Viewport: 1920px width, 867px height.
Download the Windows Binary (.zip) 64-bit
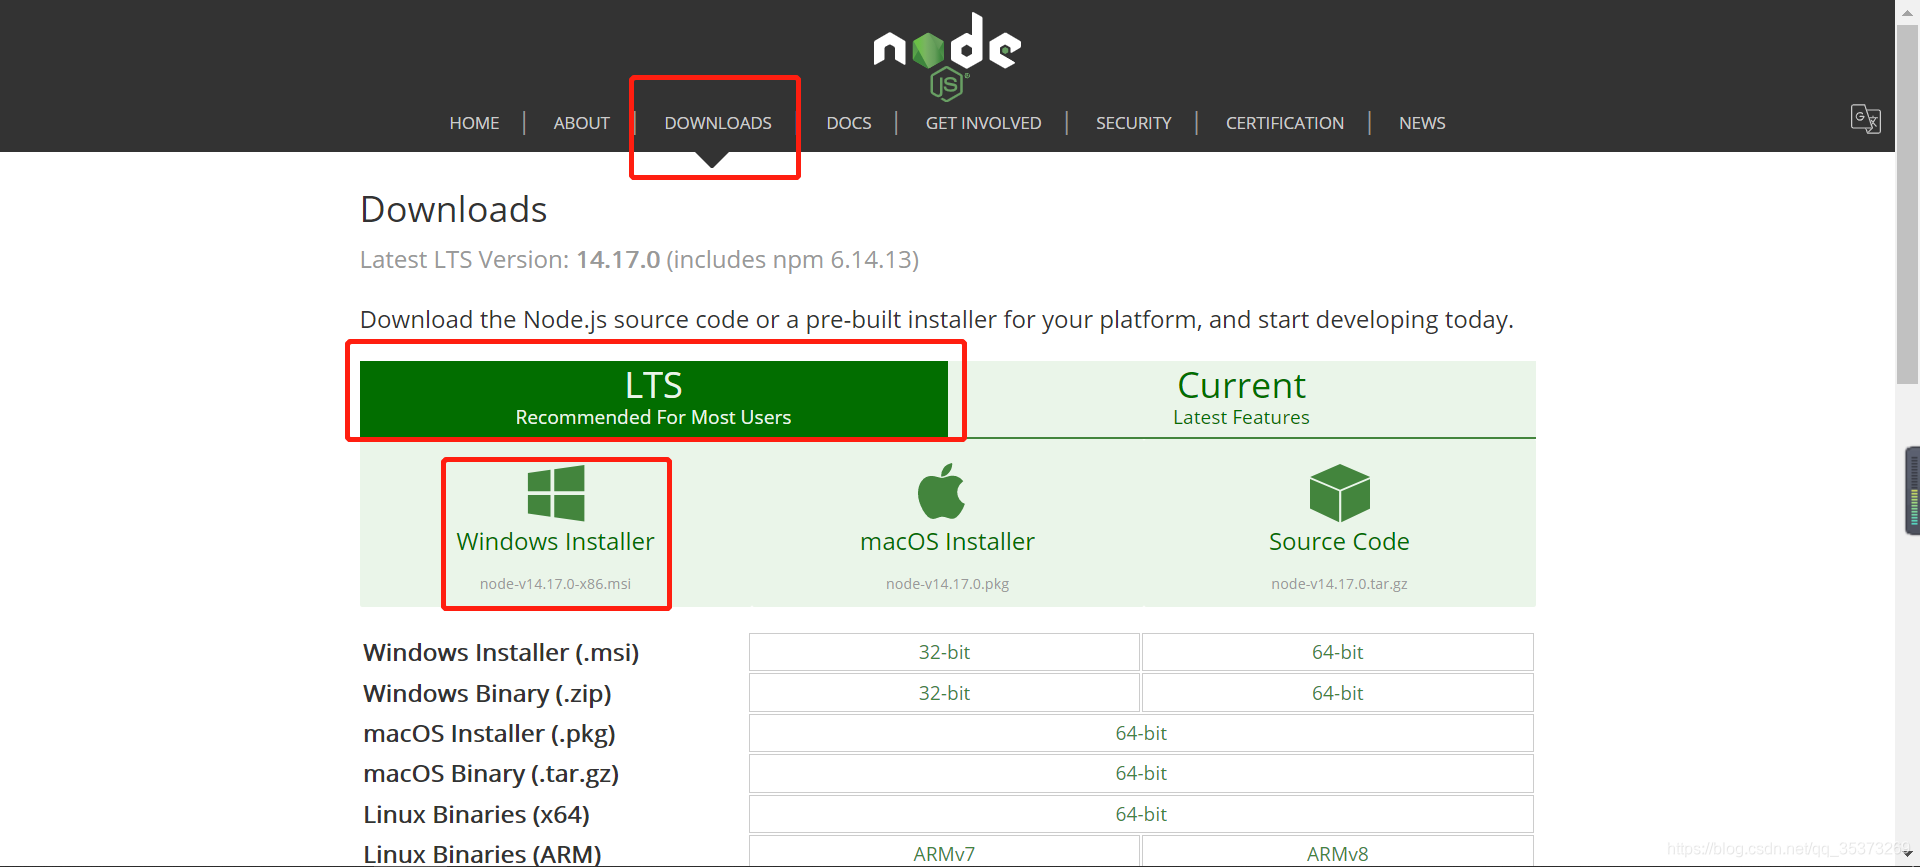point(1338,693)
